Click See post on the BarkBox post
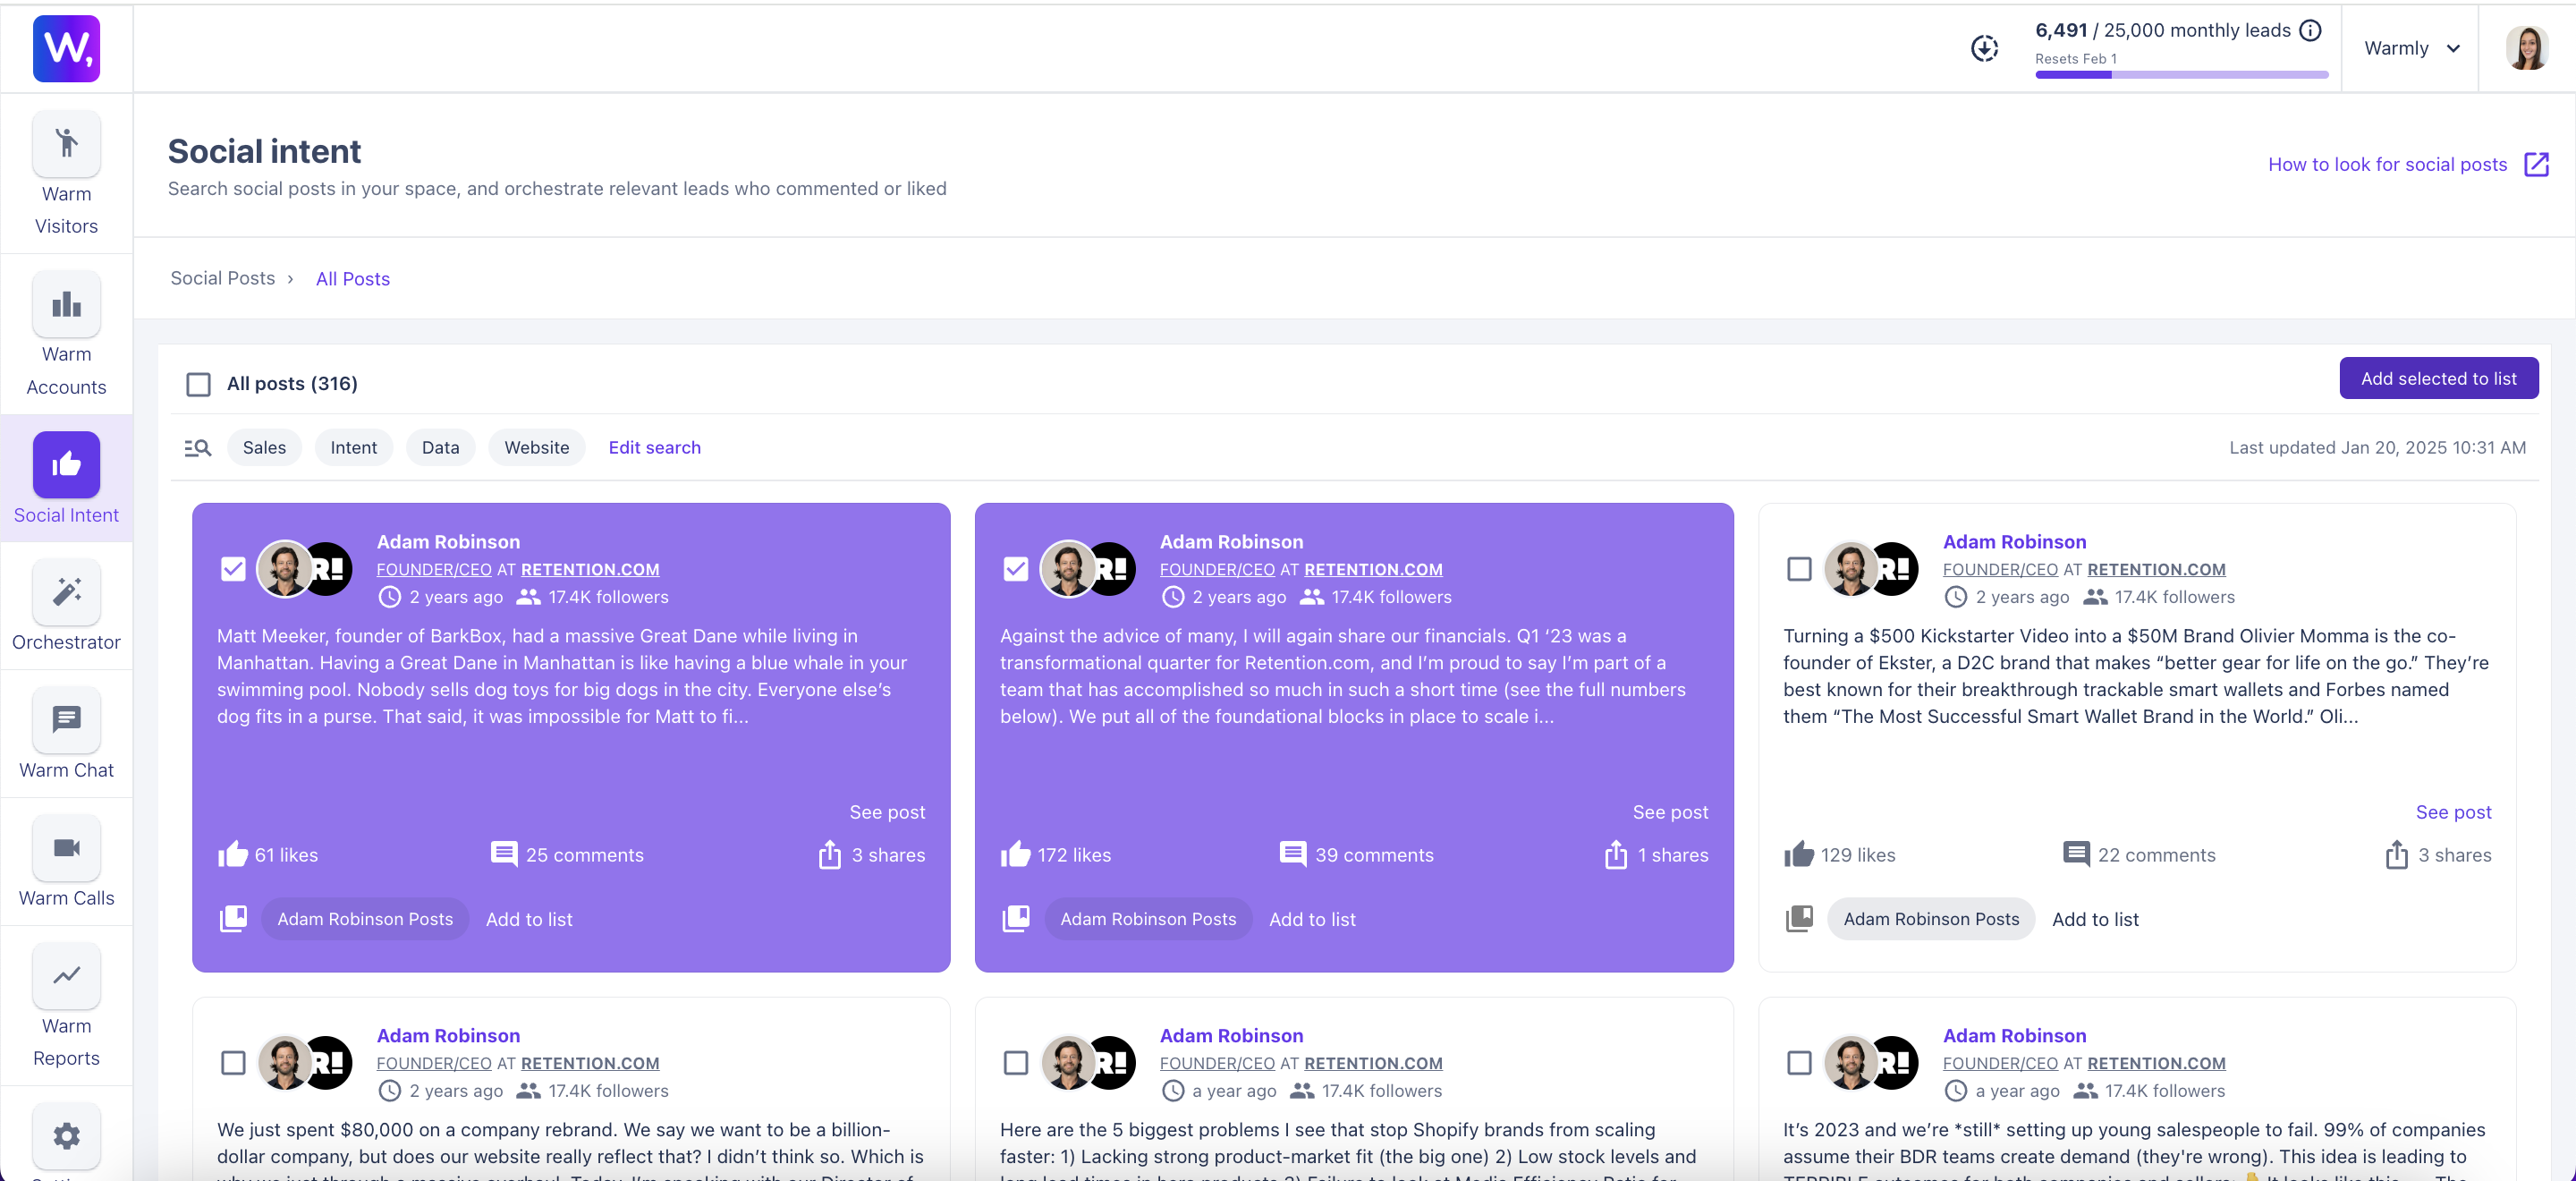The image size is (2576, 1181). (x=887, y=812)
